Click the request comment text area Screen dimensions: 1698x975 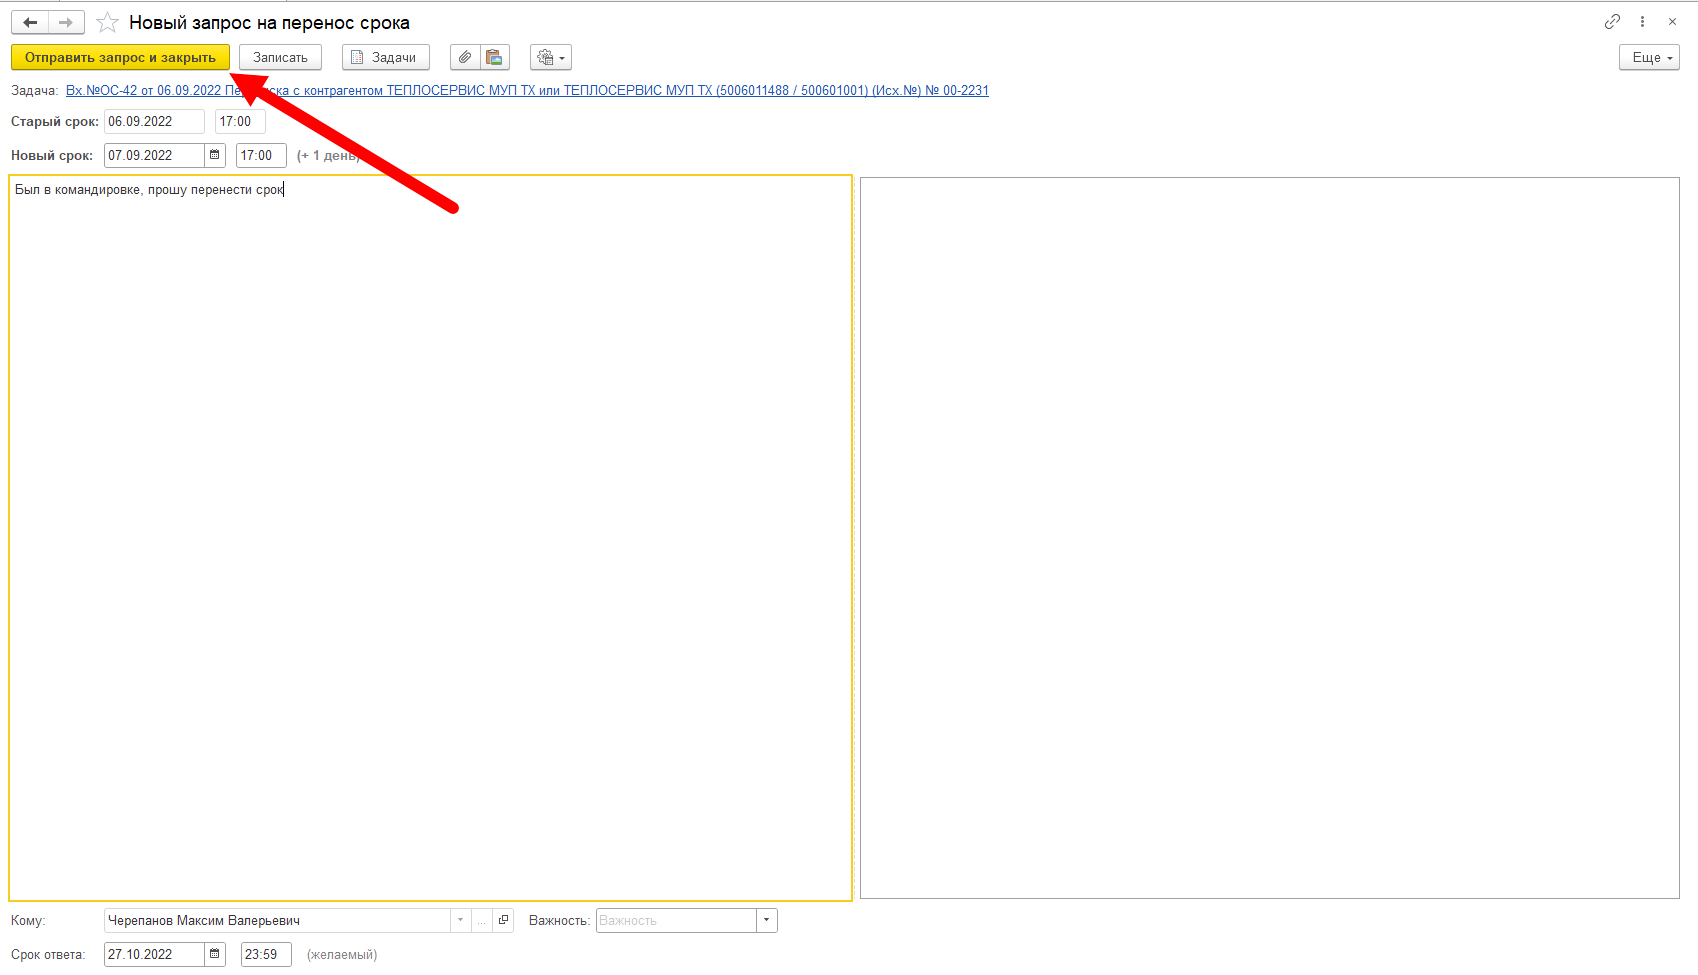pyautogui.click(x=431, y=538)
